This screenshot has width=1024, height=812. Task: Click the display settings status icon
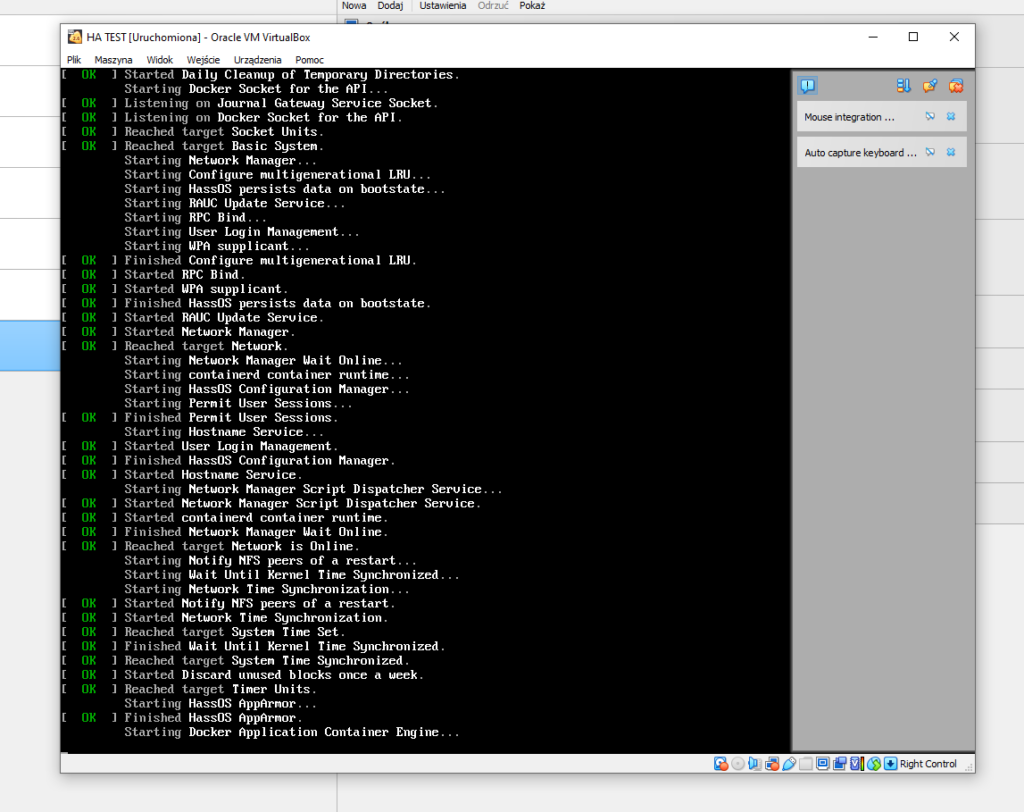click(823, 764)
